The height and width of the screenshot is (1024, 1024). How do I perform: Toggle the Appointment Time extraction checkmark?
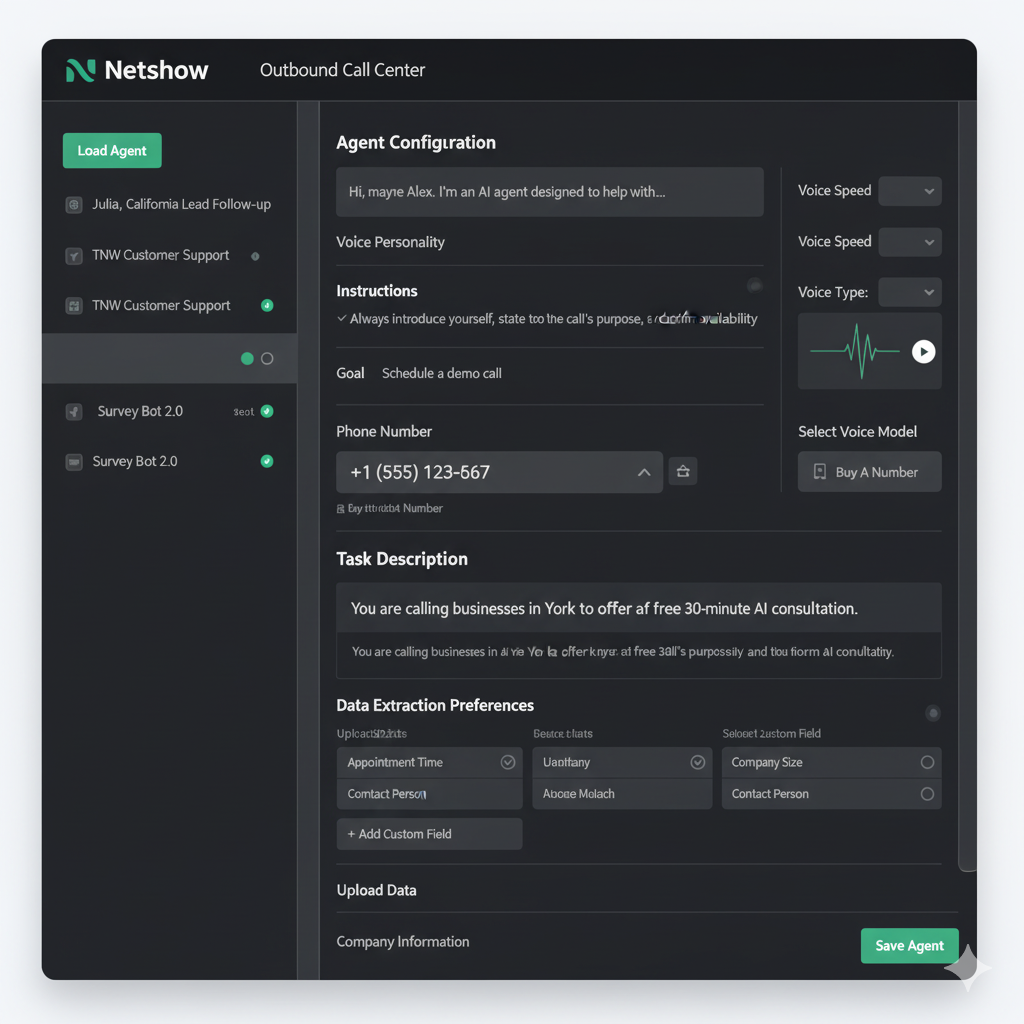tap(508, 761)
